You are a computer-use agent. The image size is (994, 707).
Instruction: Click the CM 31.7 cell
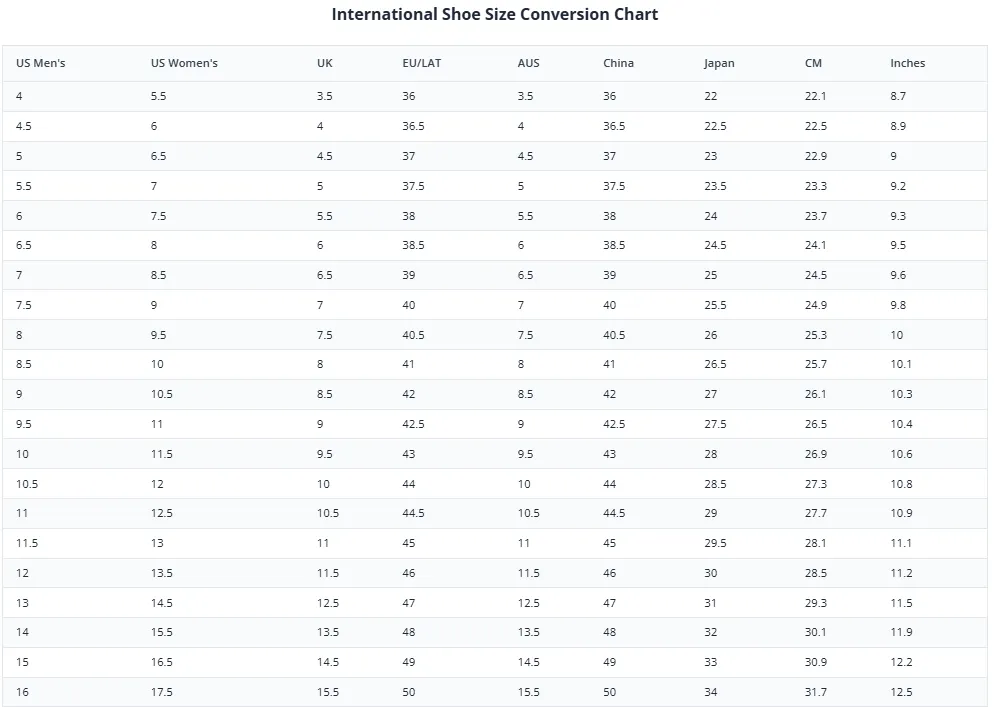click(x=815, y=692)
